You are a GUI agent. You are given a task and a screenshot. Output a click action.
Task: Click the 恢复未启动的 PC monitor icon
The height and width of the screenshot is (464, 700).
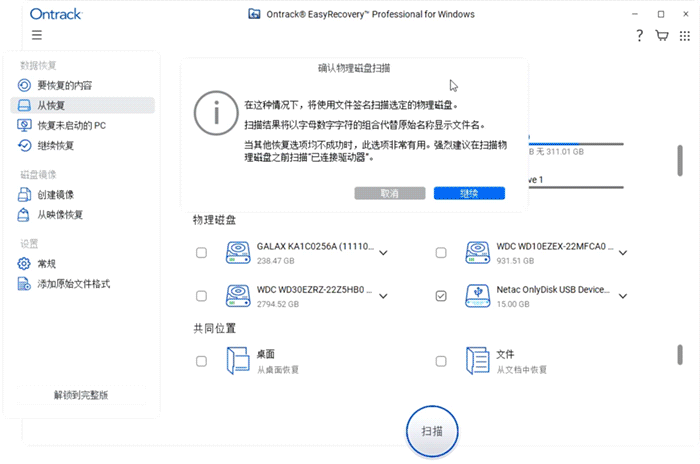tap(24, 125)
